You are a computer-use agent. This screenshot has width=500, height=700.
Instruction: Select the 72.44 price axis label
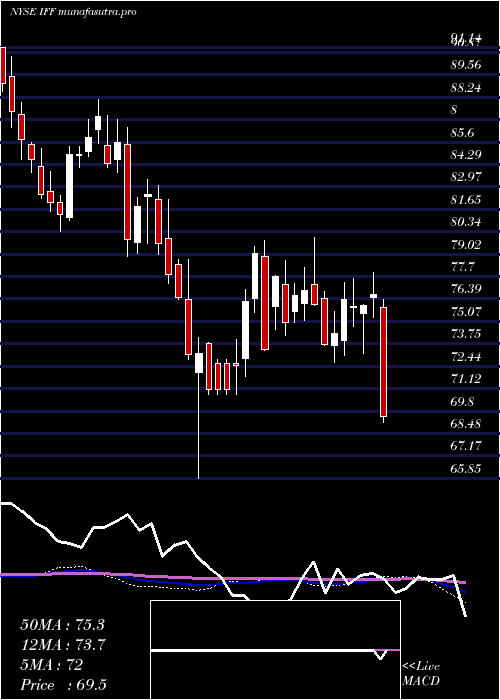[466, 357]
